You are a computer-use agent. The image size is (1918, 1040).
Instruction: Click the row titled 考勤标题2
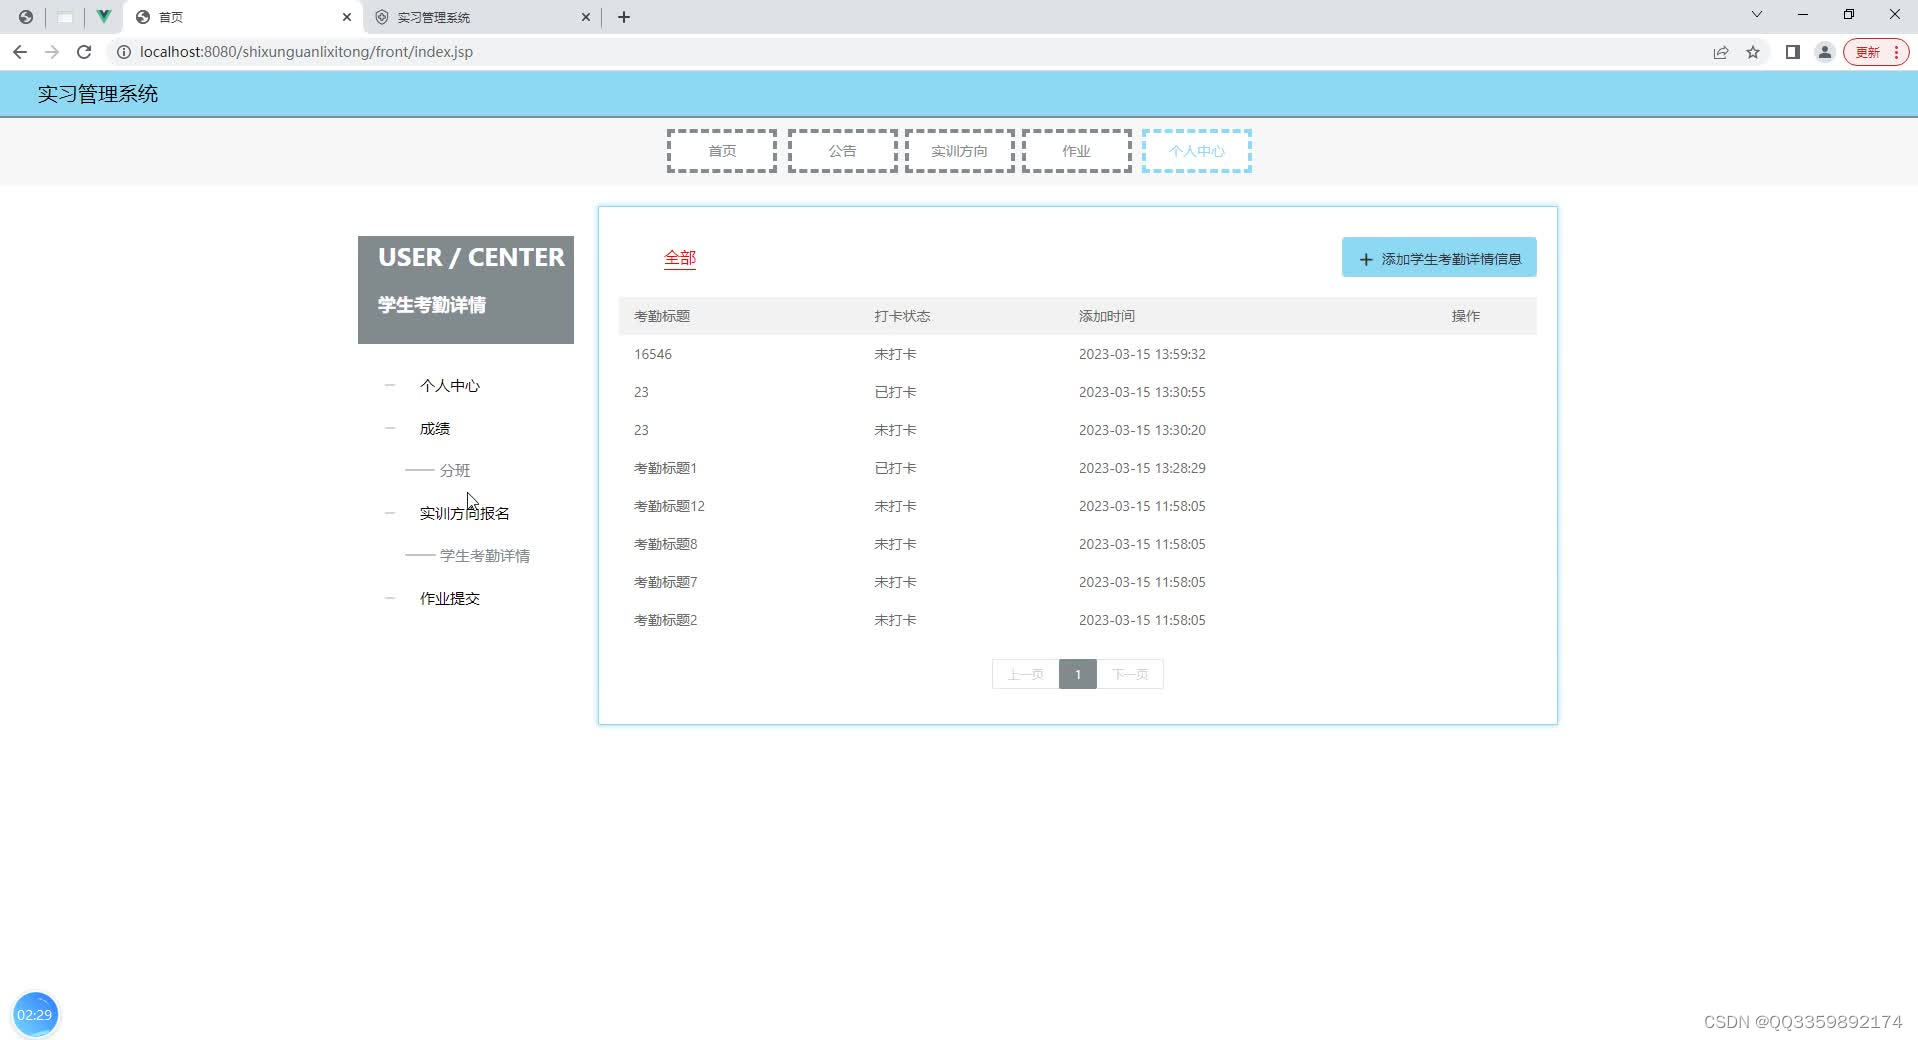tap(1077, 620)
